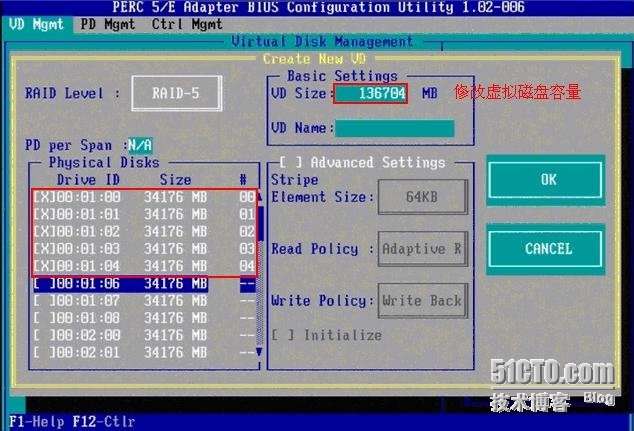Check physical disk 00:01:08

click(44, 318)
